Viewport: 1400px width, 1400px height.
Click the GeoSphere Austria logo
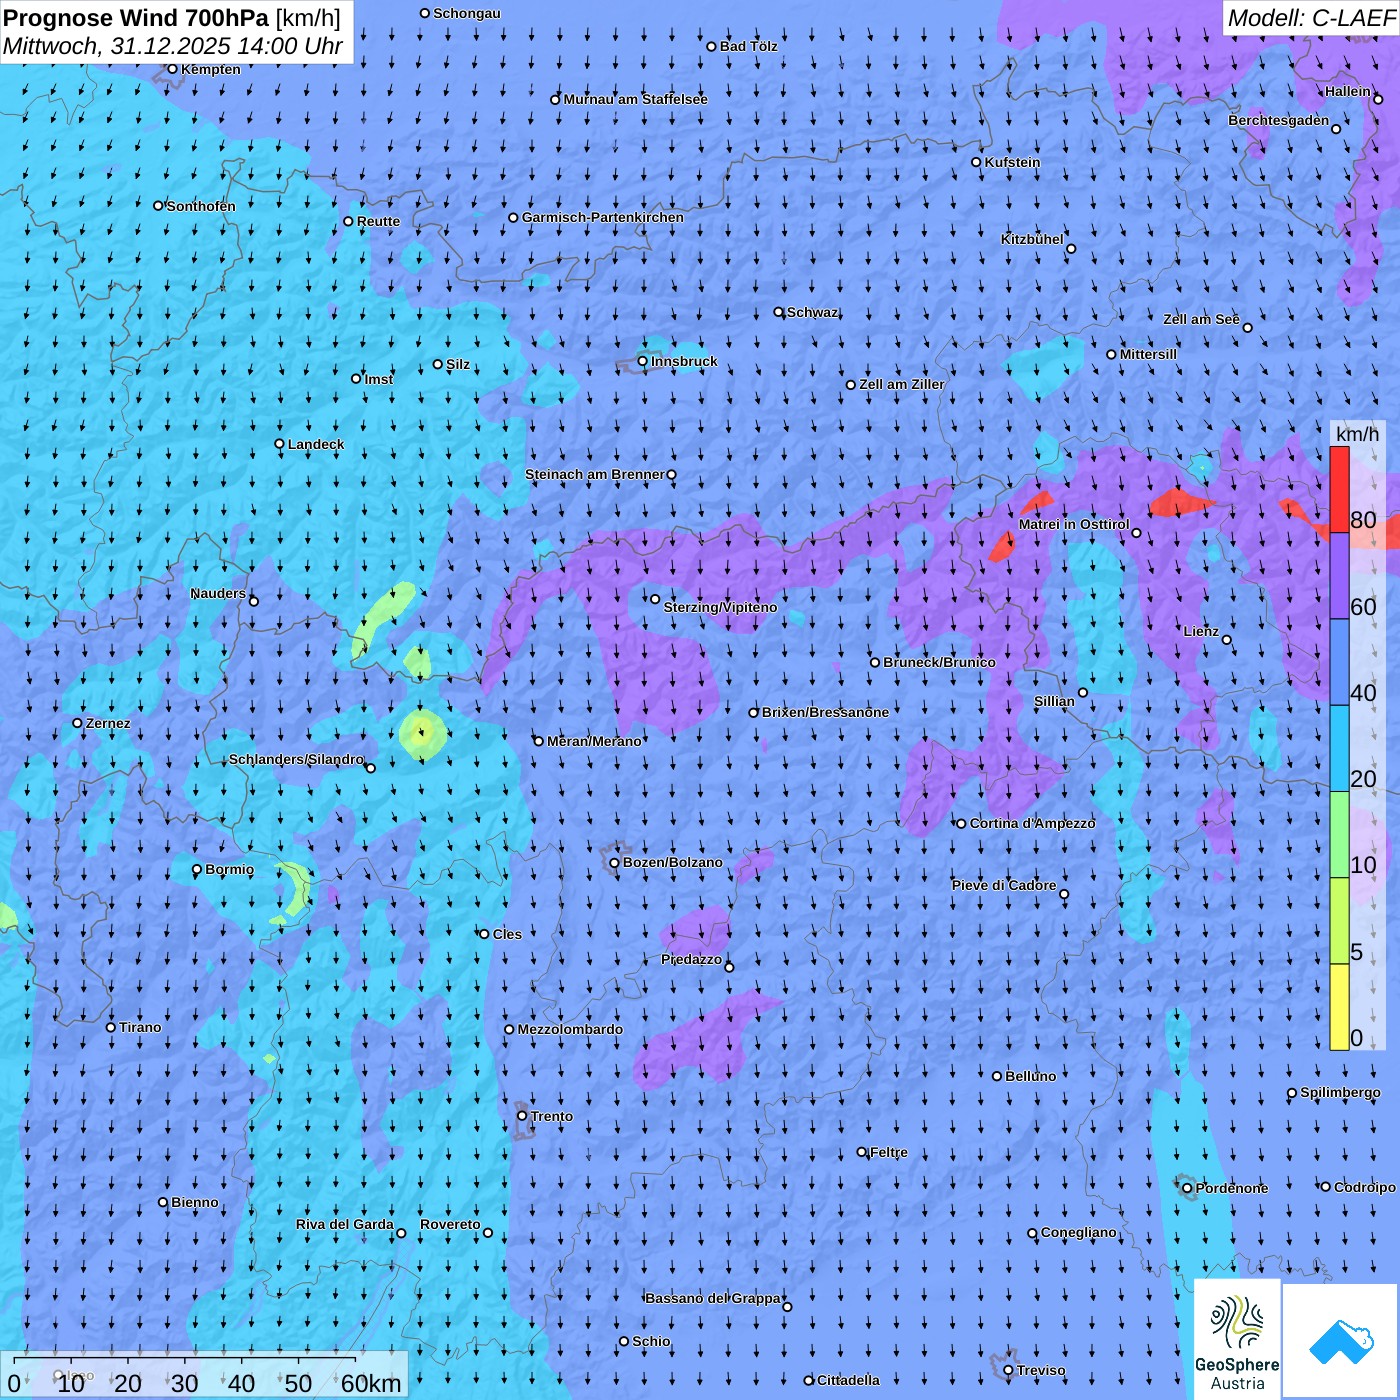tap(1237, 1340)
